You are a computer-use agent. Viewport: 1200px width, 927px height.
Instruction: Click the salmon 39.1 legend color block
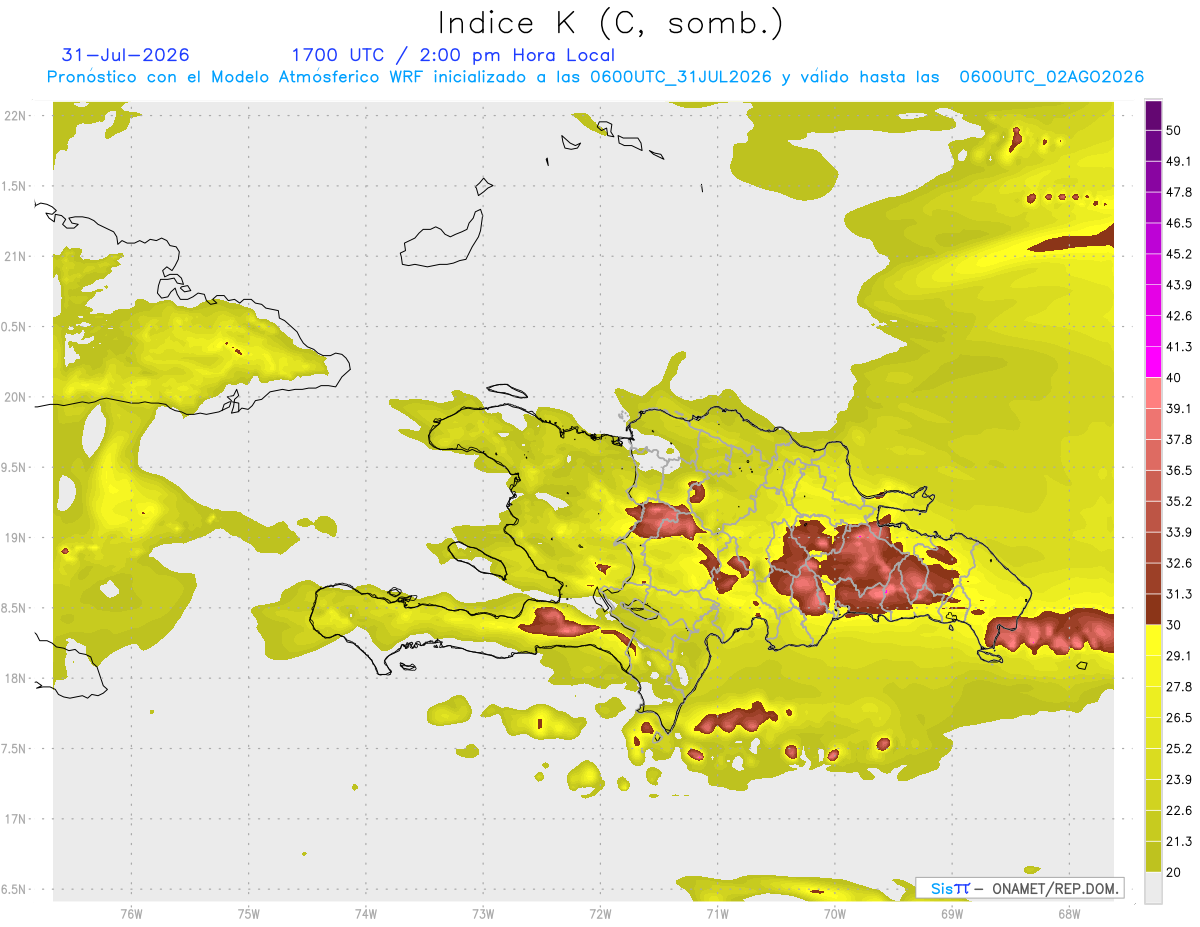[1153, 393]
